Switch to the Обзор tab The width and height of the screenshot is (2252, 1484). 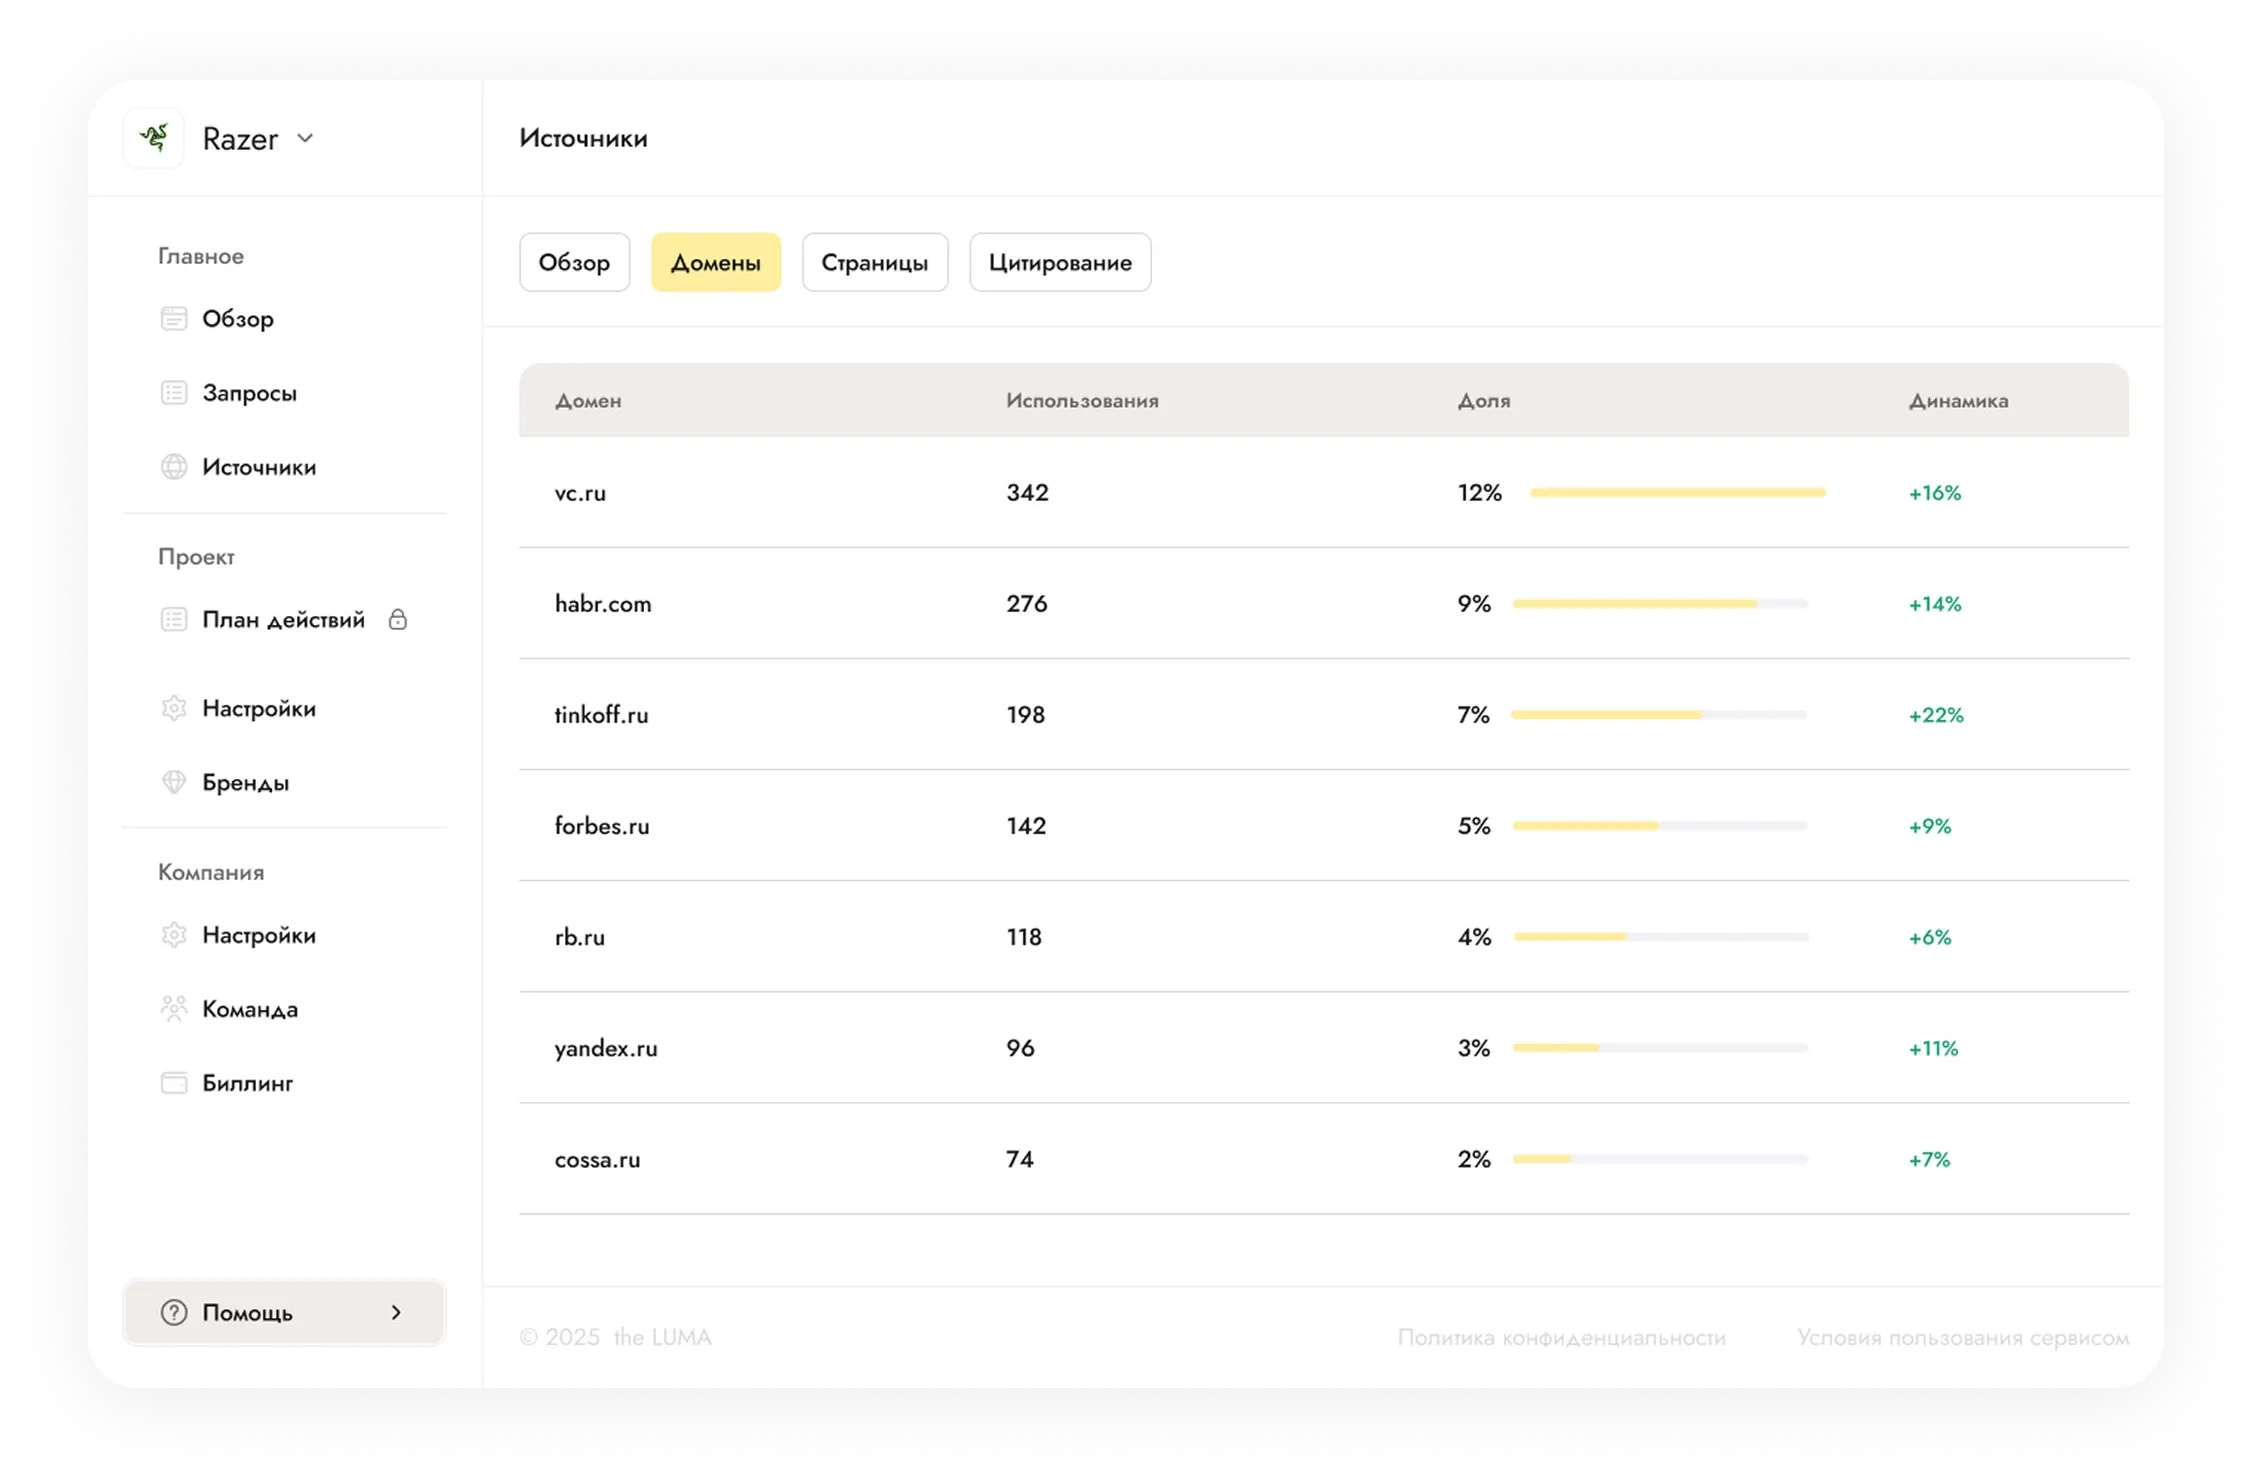tap(574, 262)
